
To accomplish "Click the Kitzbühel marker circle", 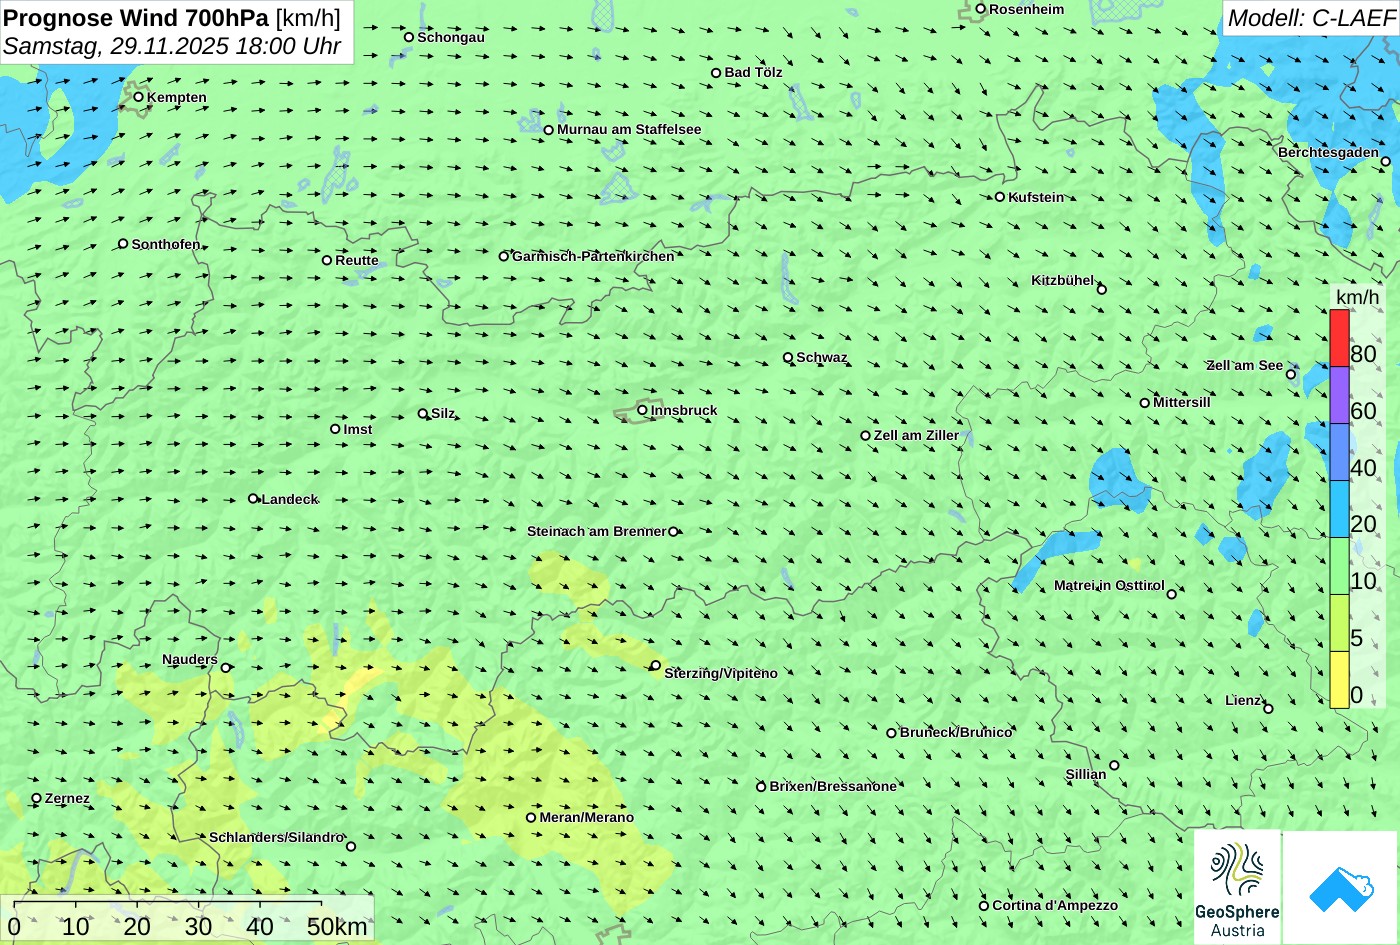I will 1102,290.
